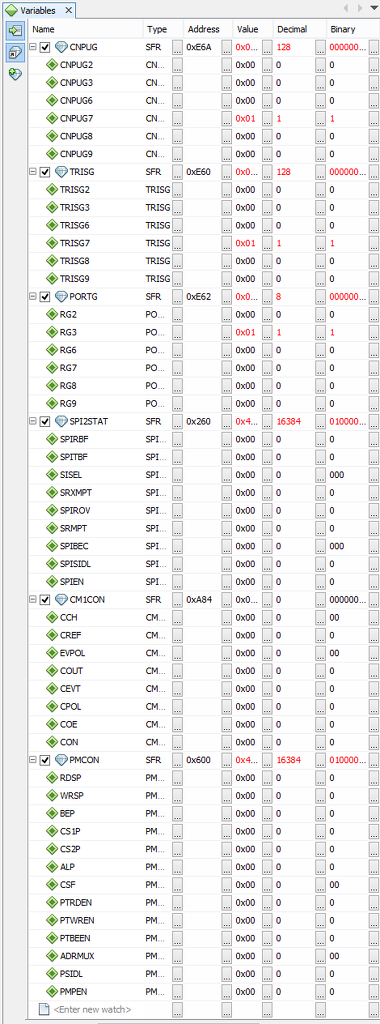Screen dimensions: 380x1024
Task: Sort by the Binary column header
Action: coord(353,29)
